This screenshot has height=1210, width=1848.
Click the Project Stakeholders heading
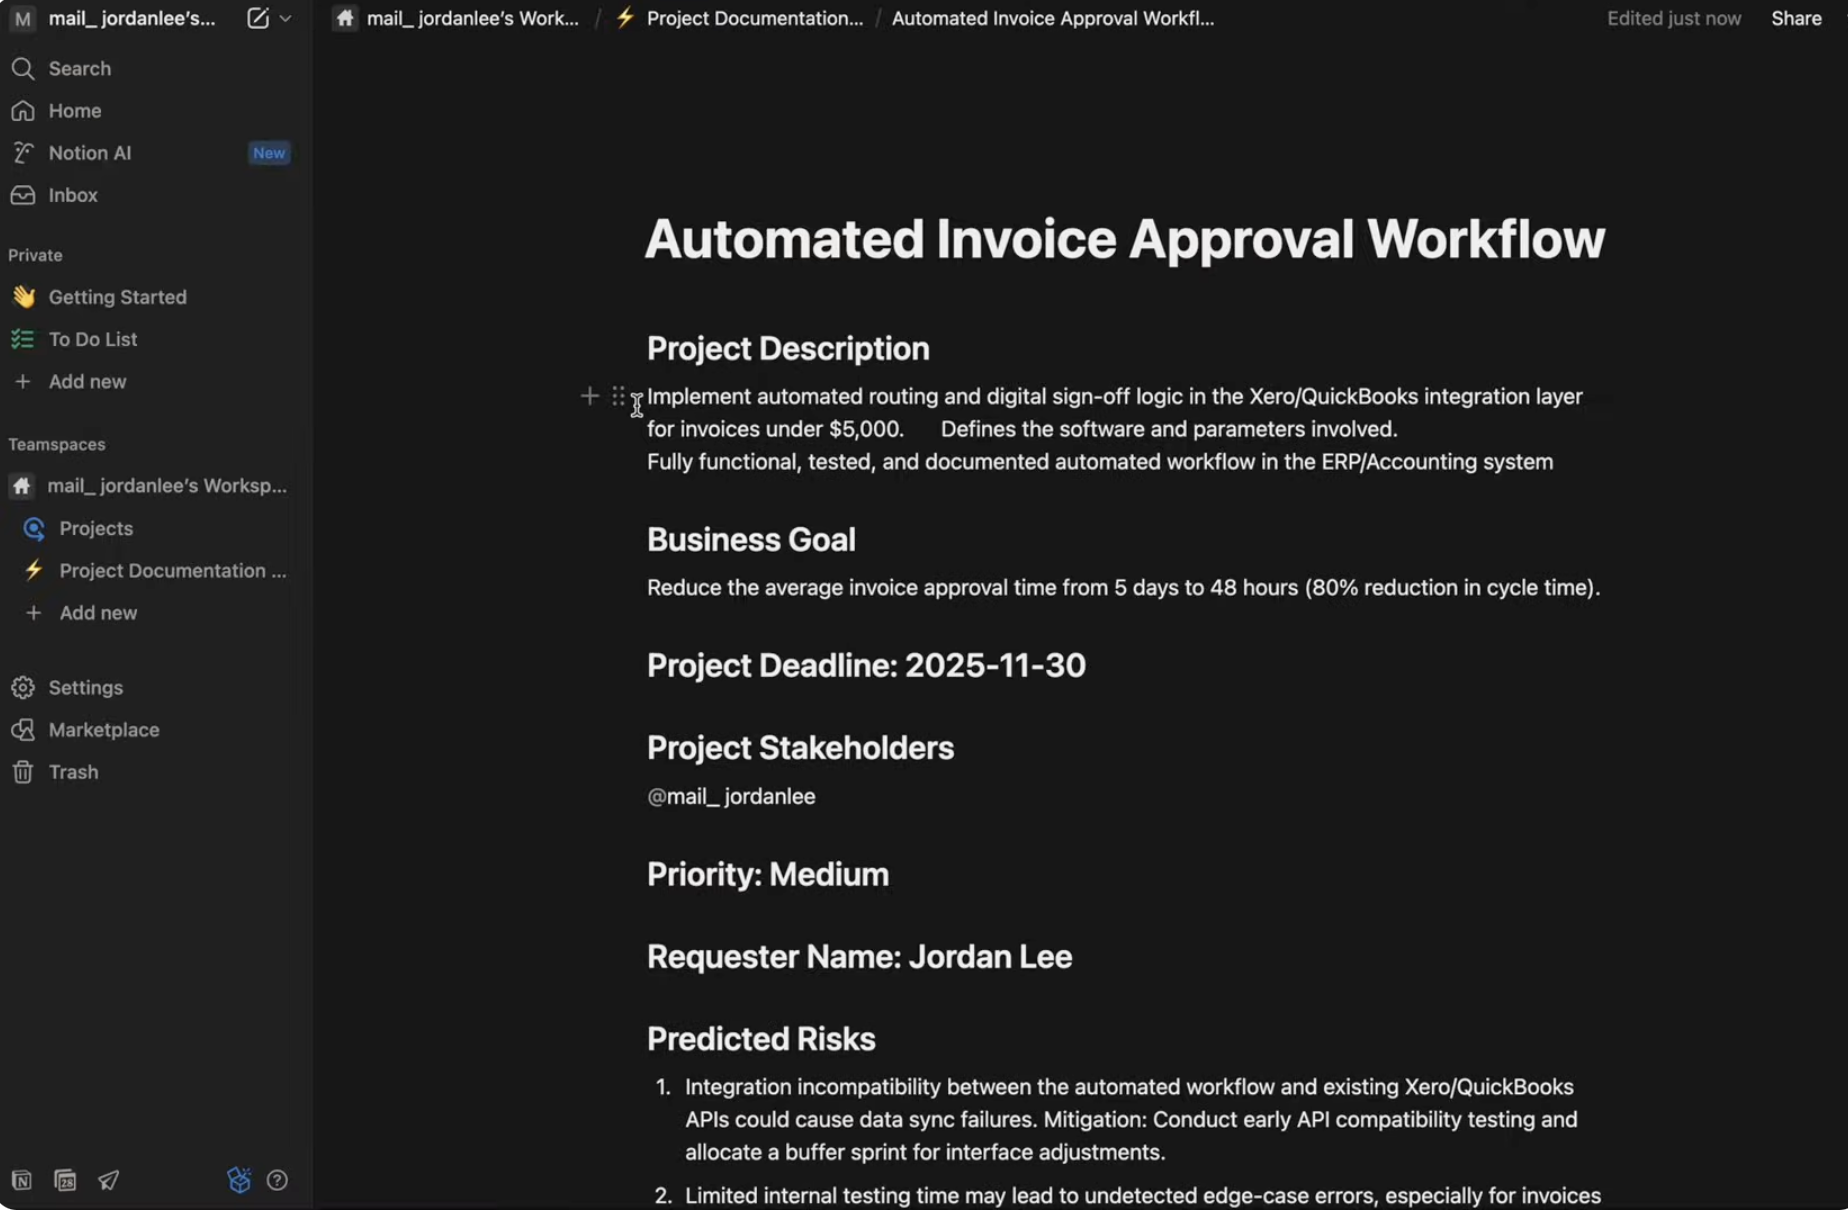click(x=800, y=747)
